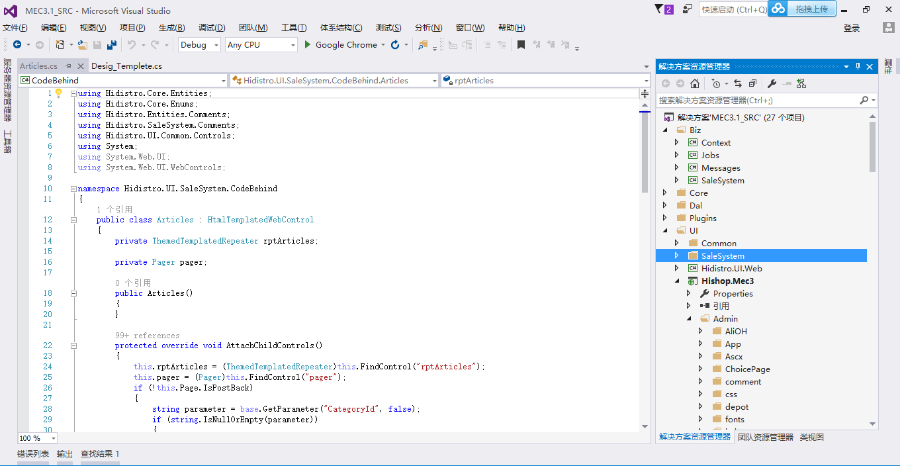The width and height of the screenshot is (900, 466).
Task: Expand the Core folder node
Action: click(665, 193)
